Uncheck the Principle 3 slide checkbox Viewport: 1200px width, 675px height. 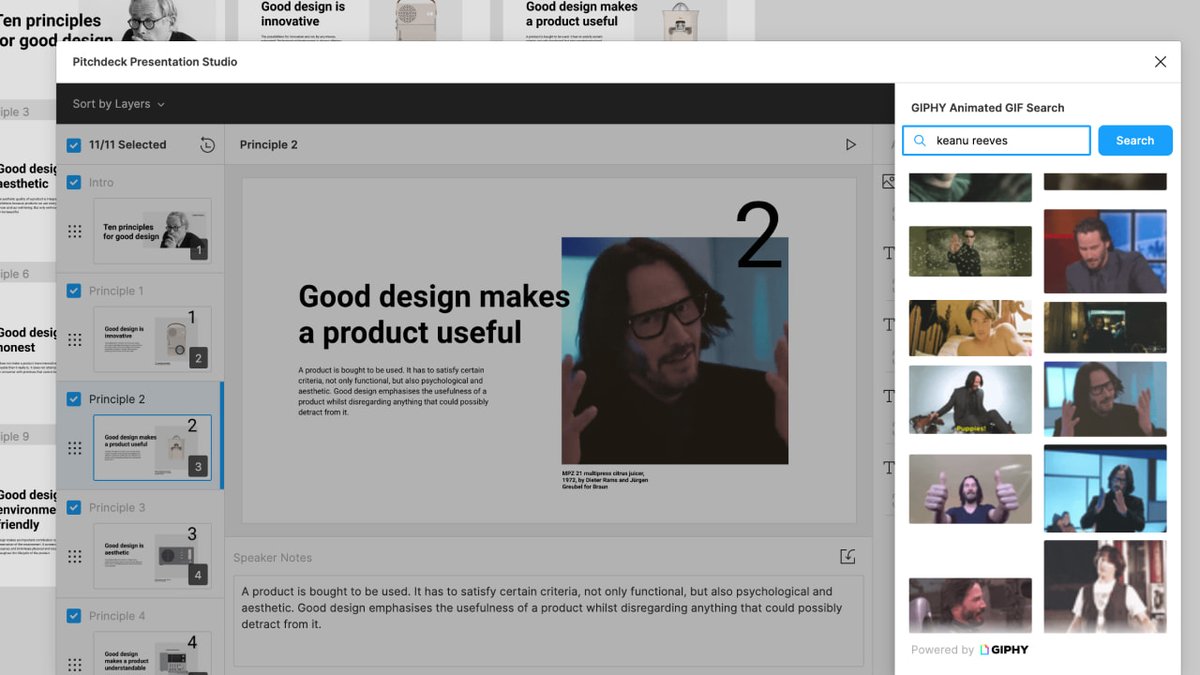coord(74,508)
